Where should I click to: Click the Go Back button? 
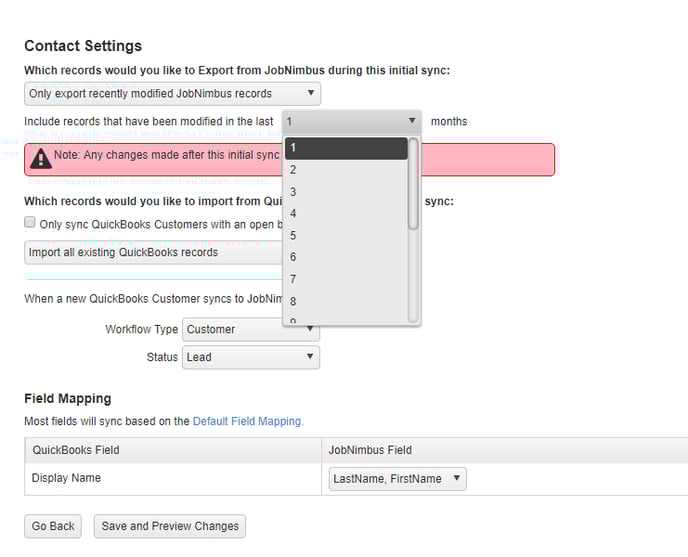tap(53, 526)
